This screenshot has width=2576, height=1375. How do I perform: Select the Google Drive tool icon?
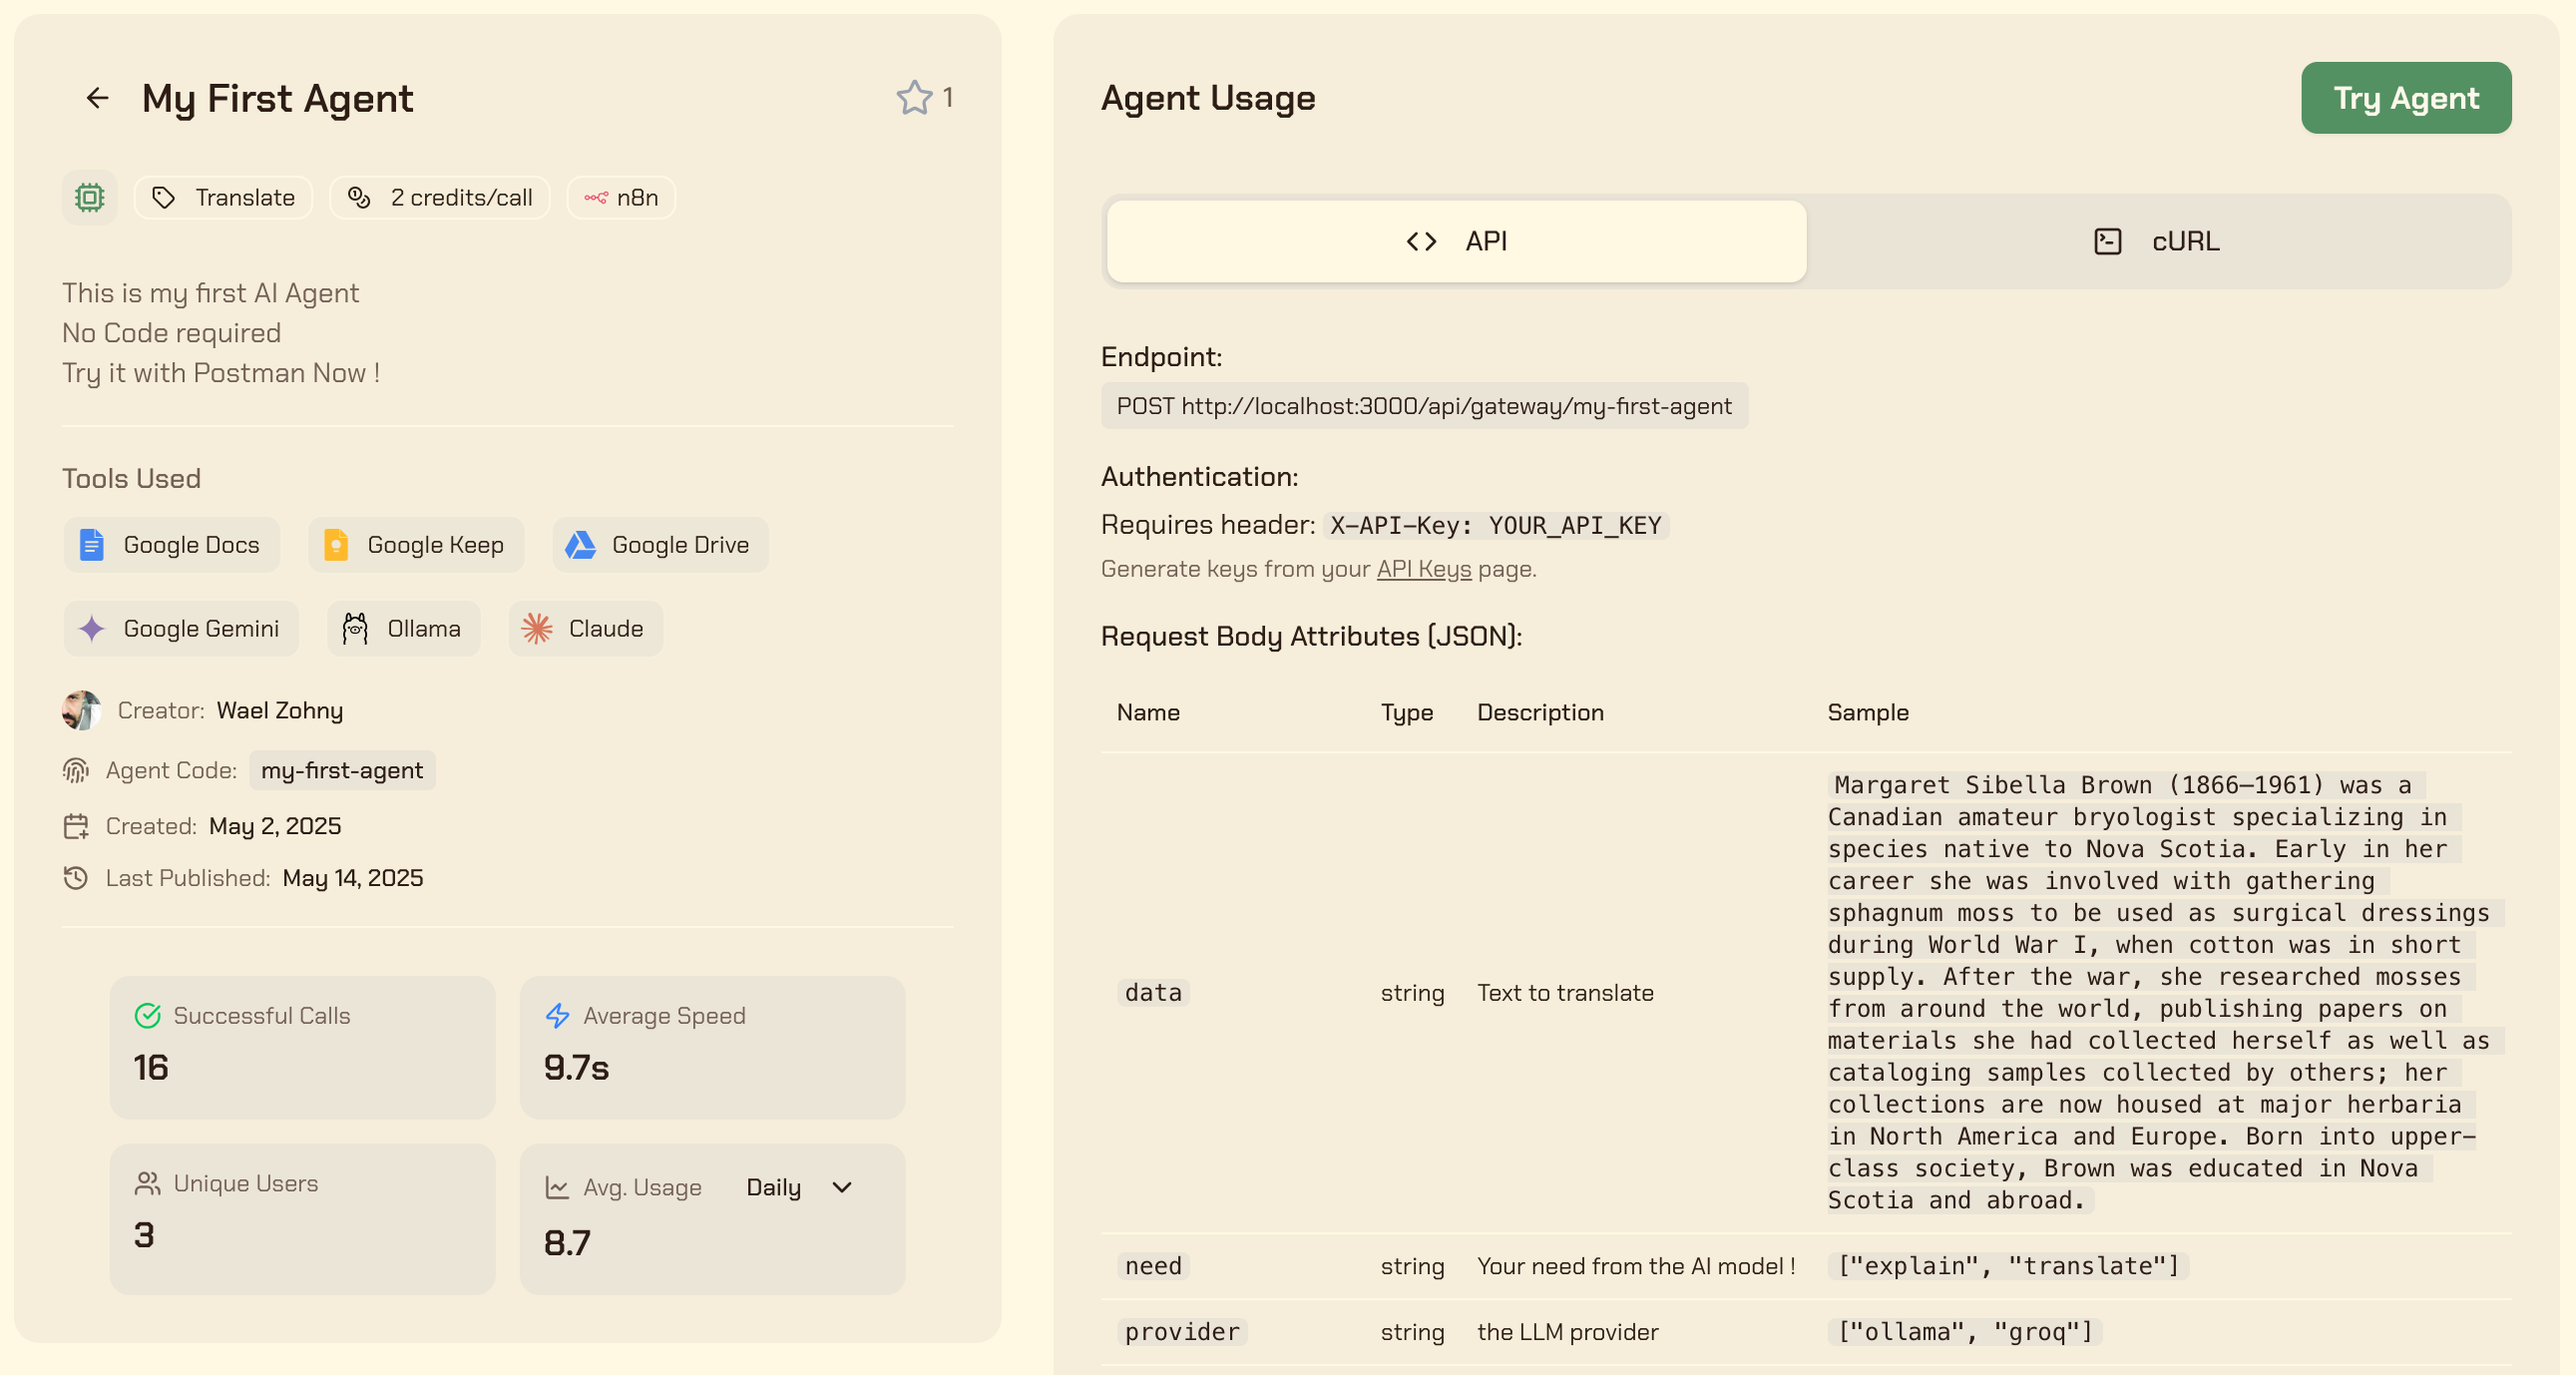click(x=581, y=545)
